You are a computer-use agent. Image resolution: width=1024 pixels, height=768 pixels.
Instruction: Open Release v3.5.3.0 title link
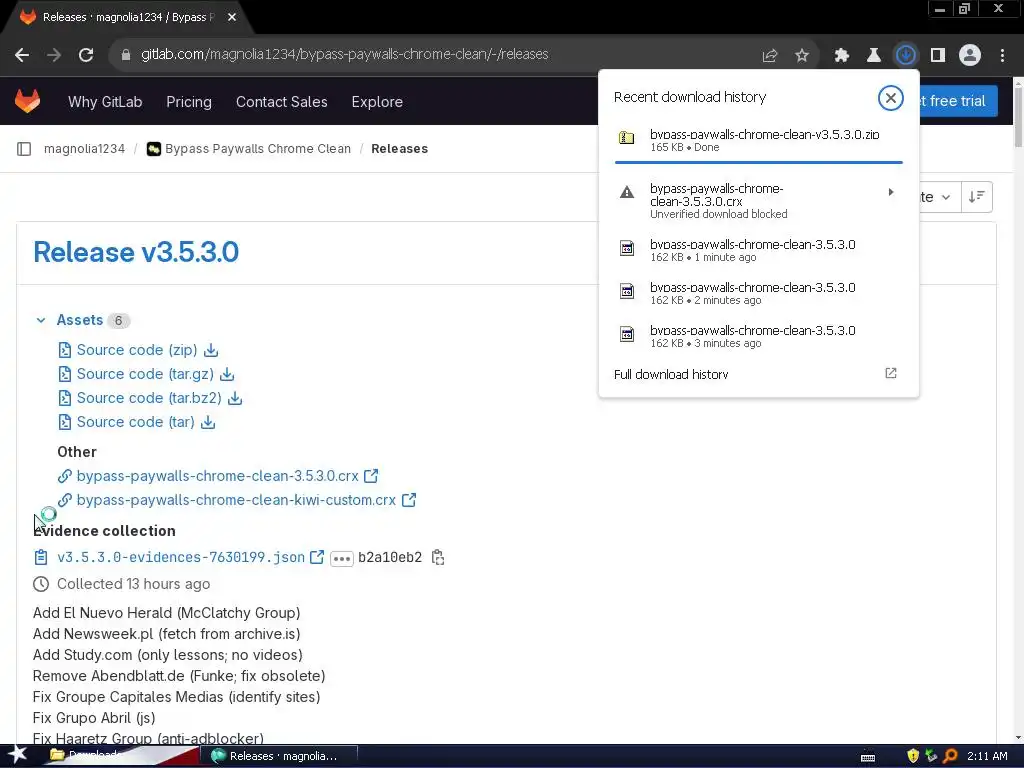(136, 252)
